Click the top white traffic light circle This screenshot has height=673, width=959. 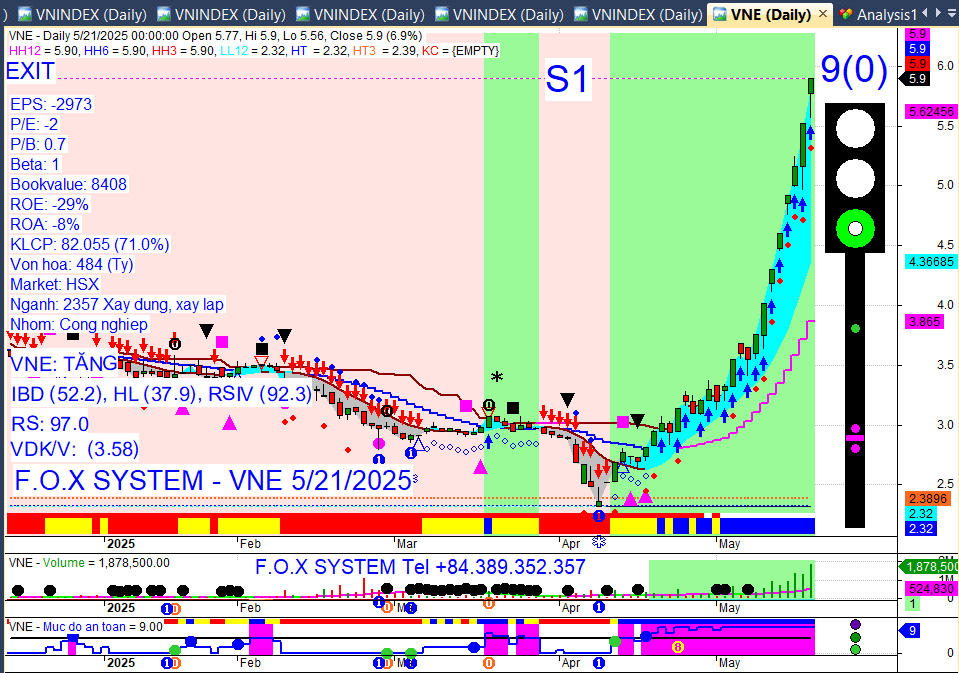pyautogui.click(x=855, y=128)
